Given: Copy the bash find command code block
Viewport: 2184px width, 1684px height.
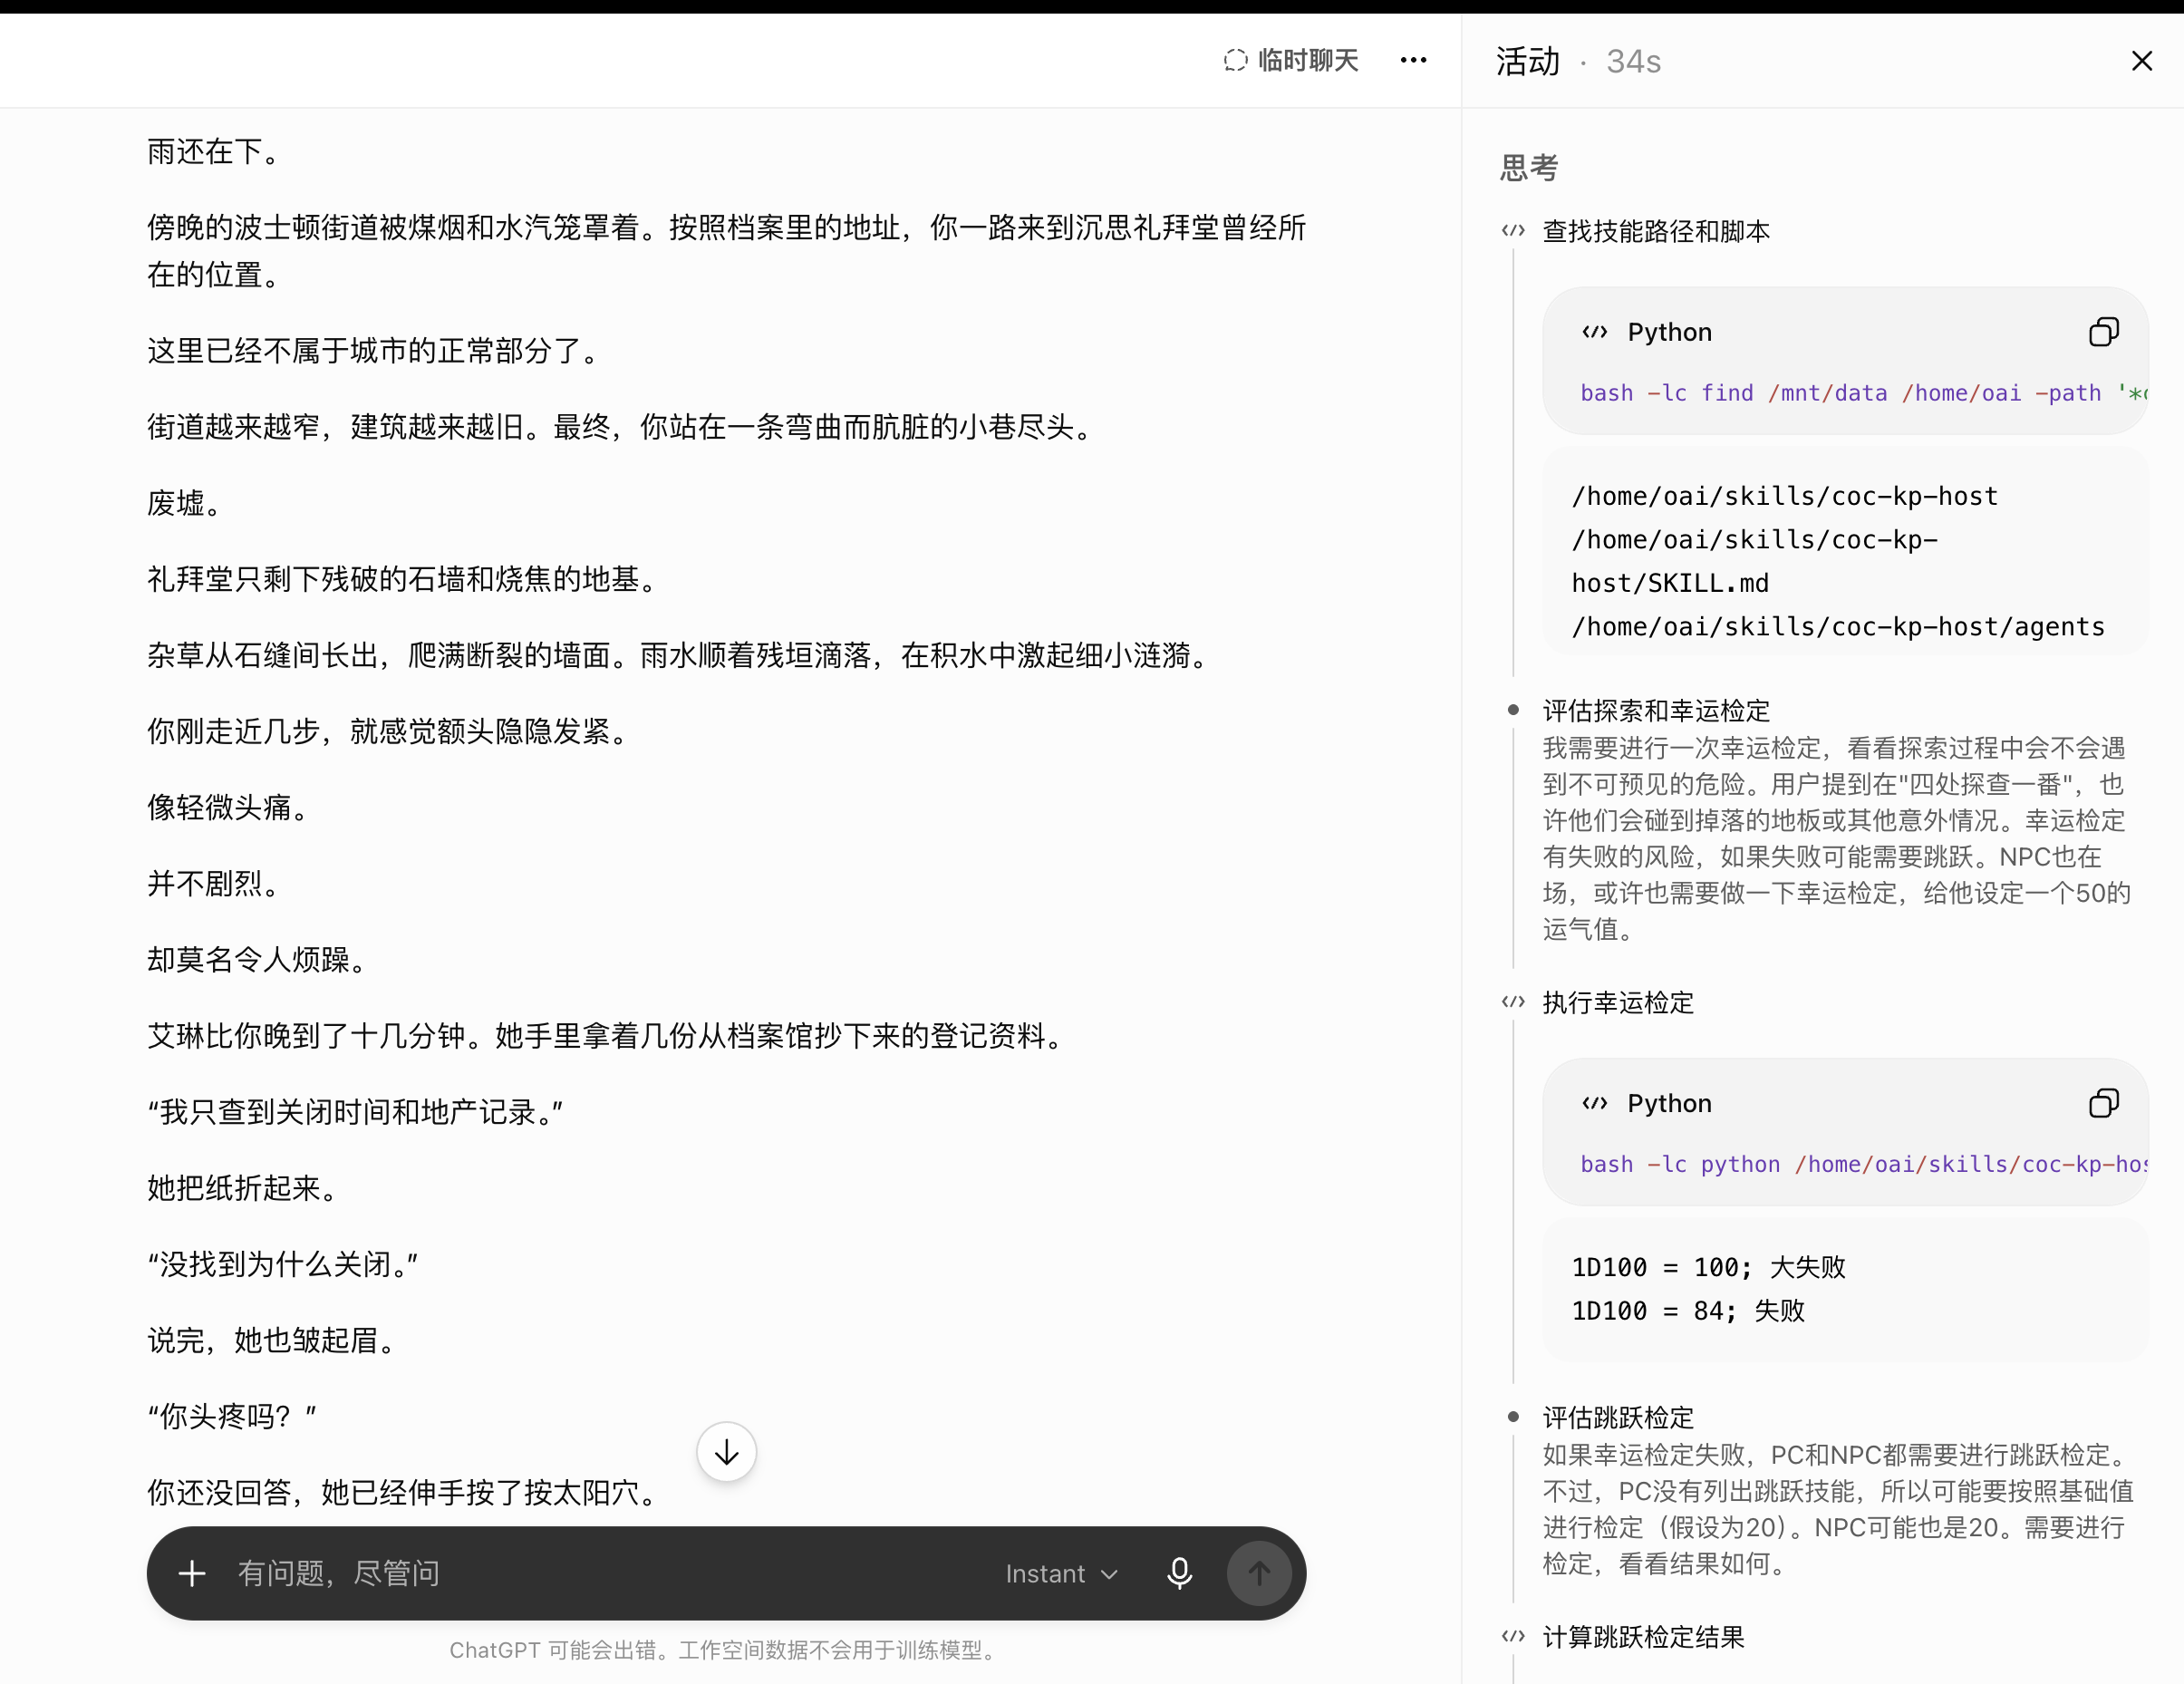Looking at the screenshot, I should [2103, 332].
